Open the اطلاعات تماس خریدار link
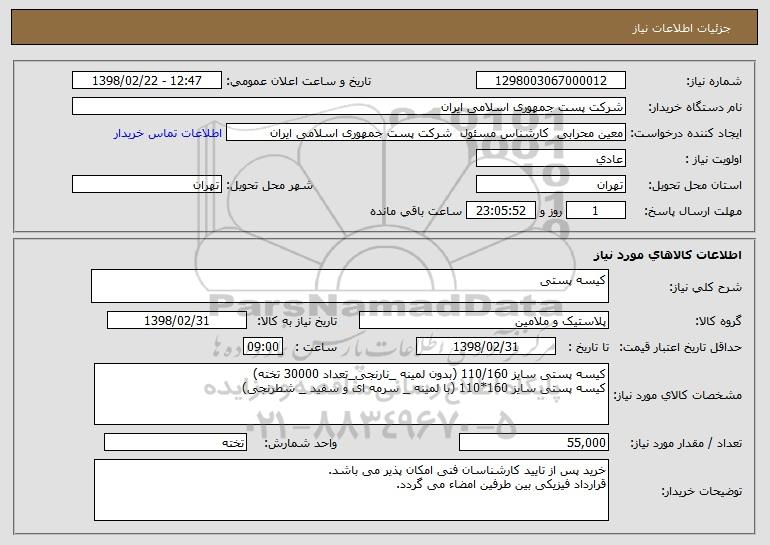The width and height of the screenshot is (770, 545). click(x=167, y=133)
